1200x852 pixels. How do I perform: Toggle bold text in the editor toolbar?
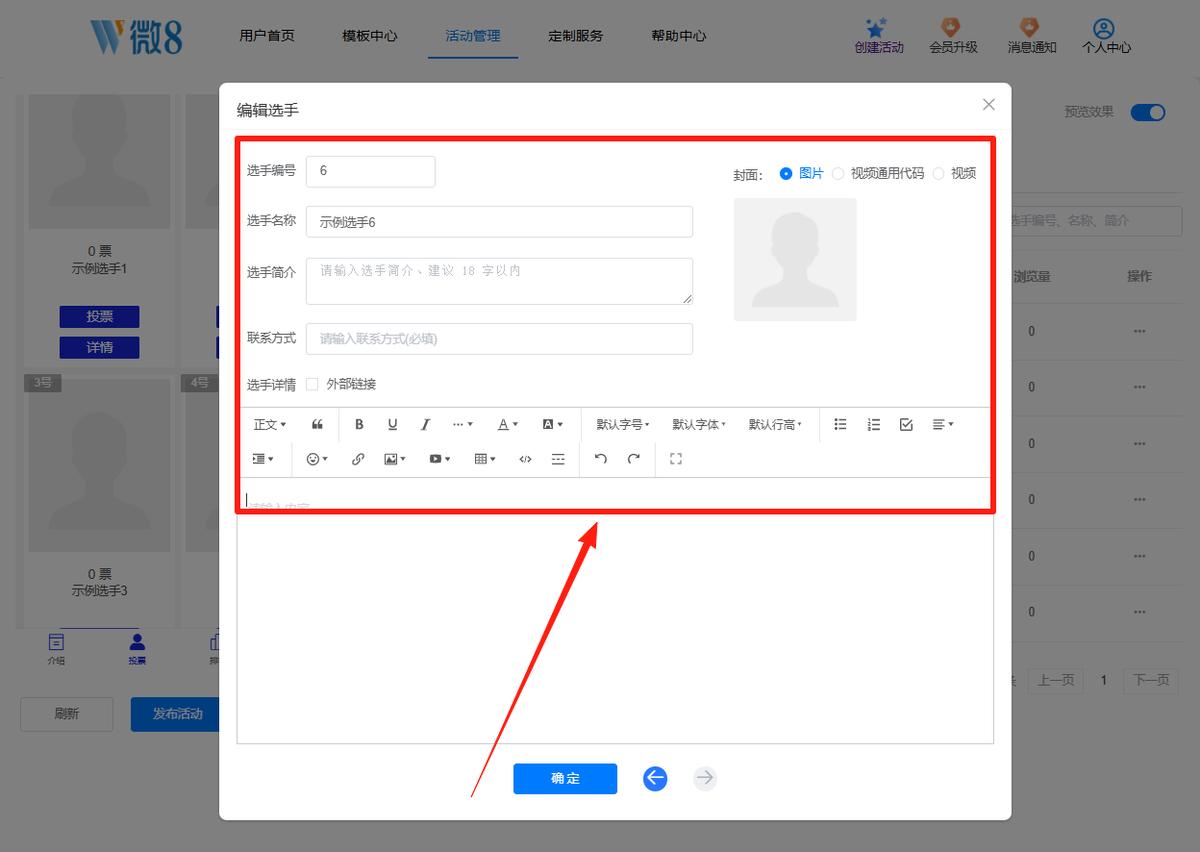click(359, 425)
